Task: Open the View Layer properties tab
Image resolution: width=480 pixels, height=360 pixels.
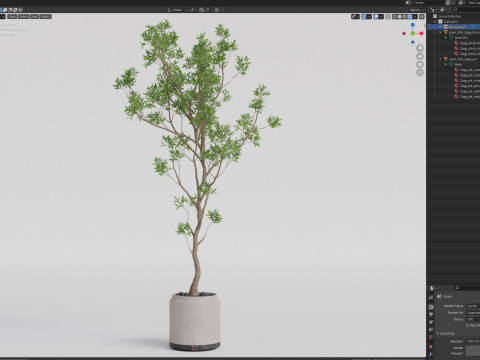Action: click(431, 322)
